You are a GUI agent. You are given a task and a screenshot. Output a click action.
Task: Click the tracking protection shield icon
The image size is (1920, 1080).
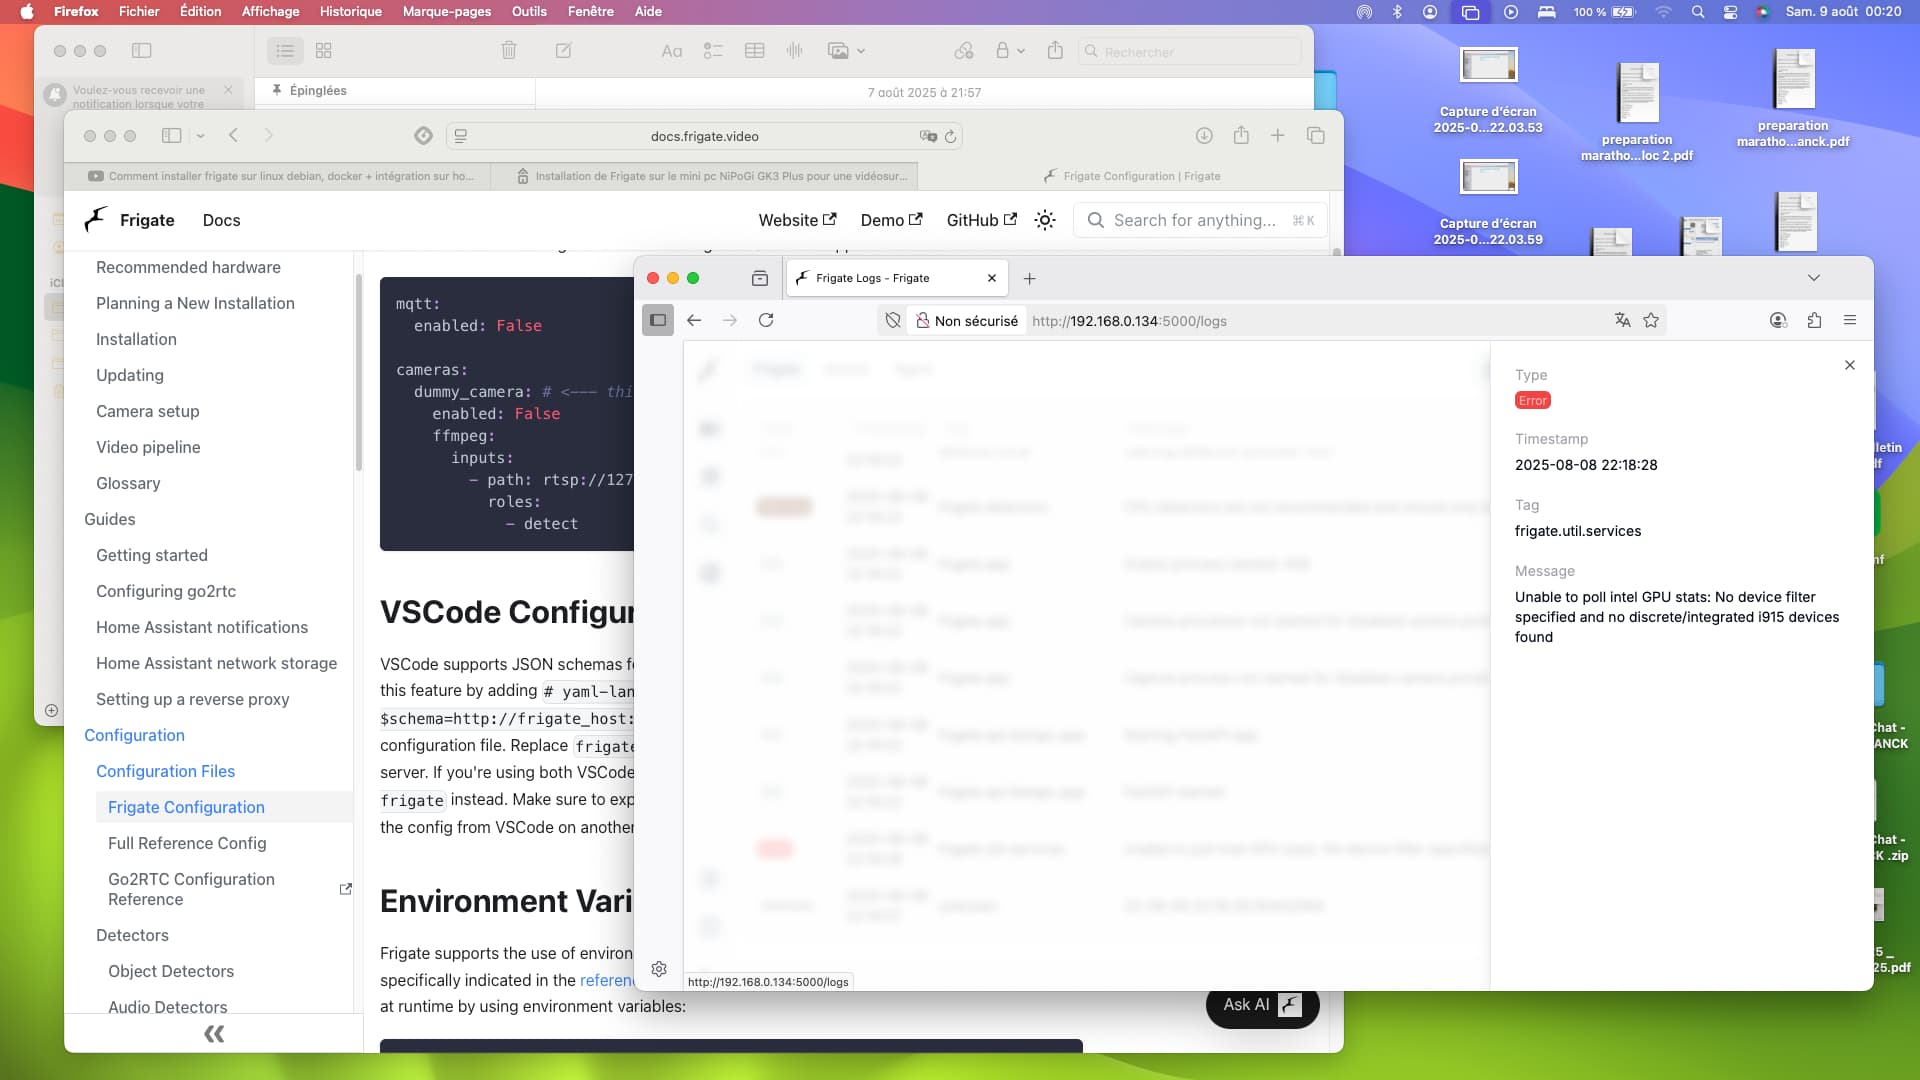[x=893, y=320]
